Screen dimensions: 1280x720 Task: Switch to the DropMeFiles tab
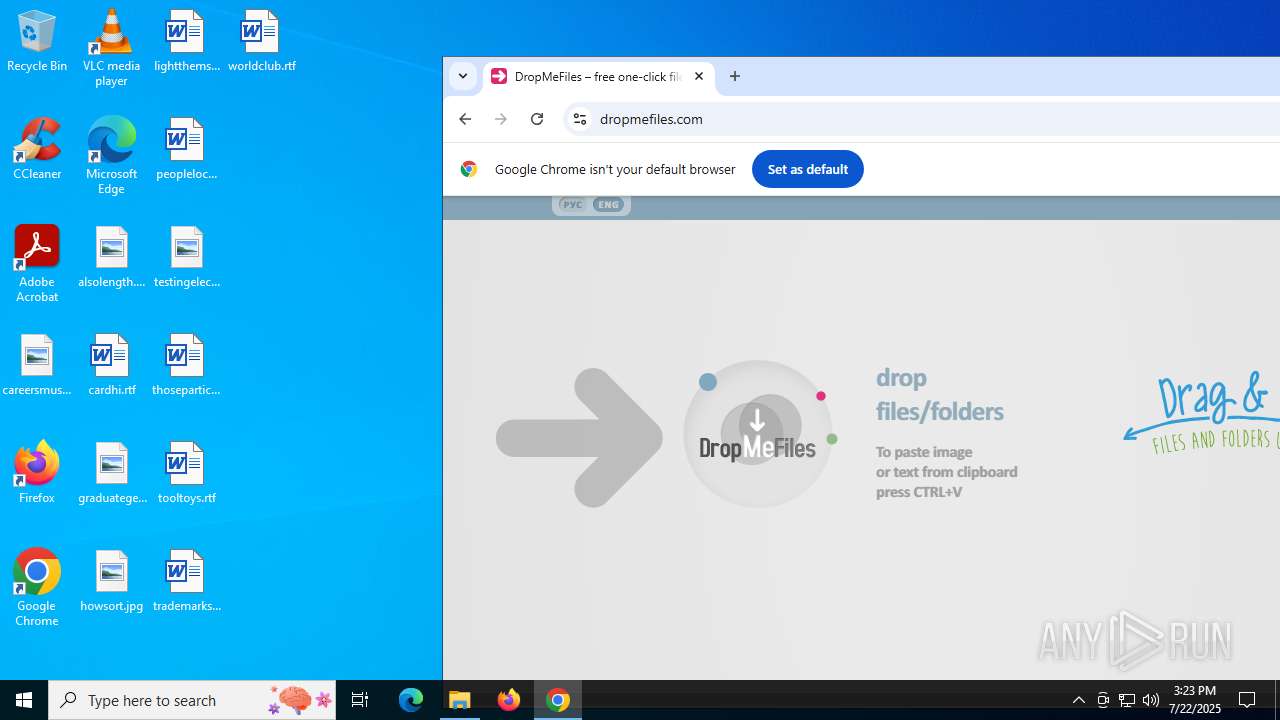(598, 76)
